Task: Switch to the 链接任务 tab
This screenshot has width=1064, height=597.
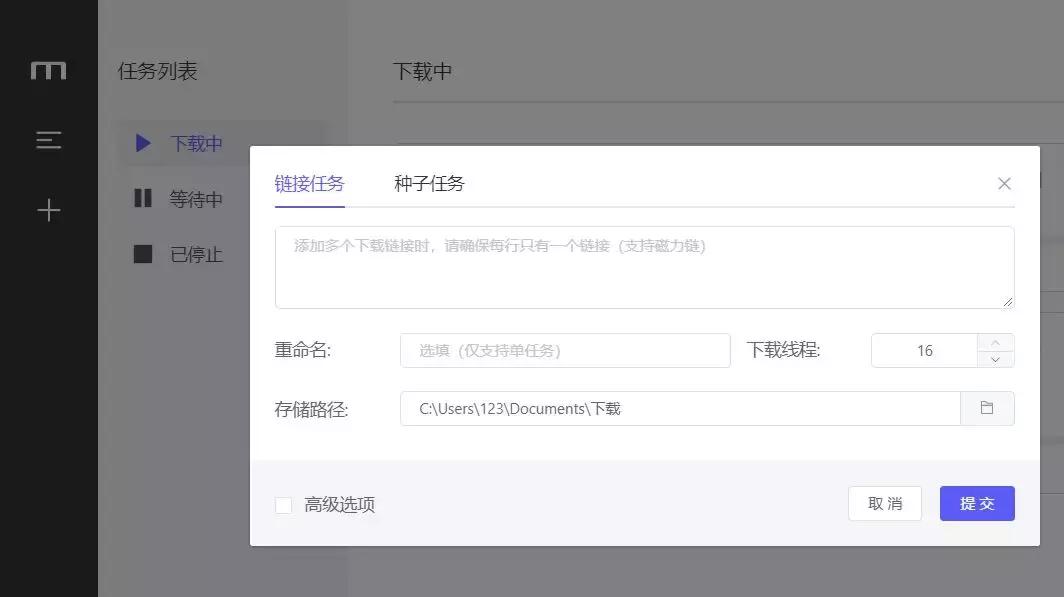Action: point(310,183)
